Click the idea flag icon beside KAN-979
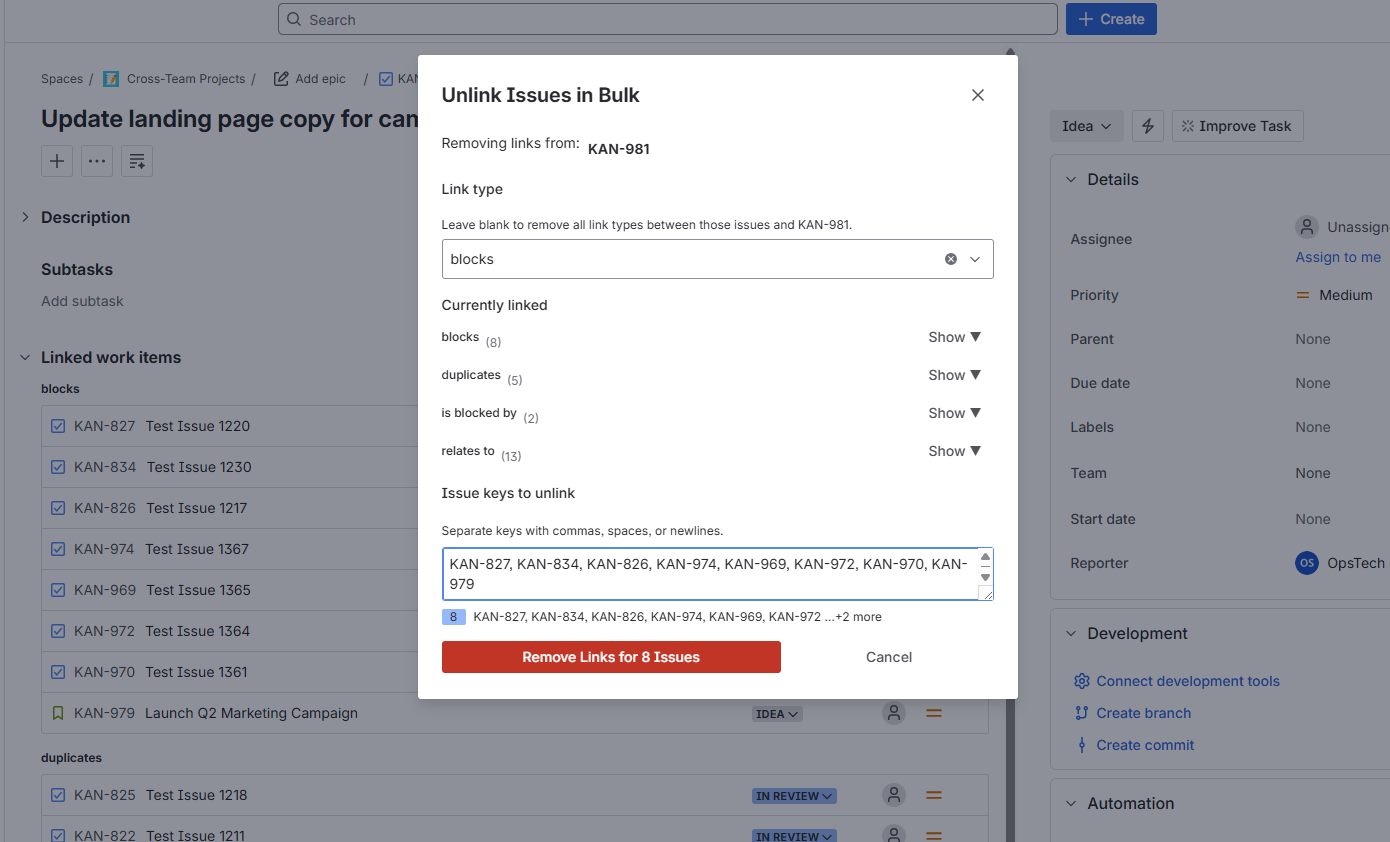The image size is (1390, 842). pos(57,713)
